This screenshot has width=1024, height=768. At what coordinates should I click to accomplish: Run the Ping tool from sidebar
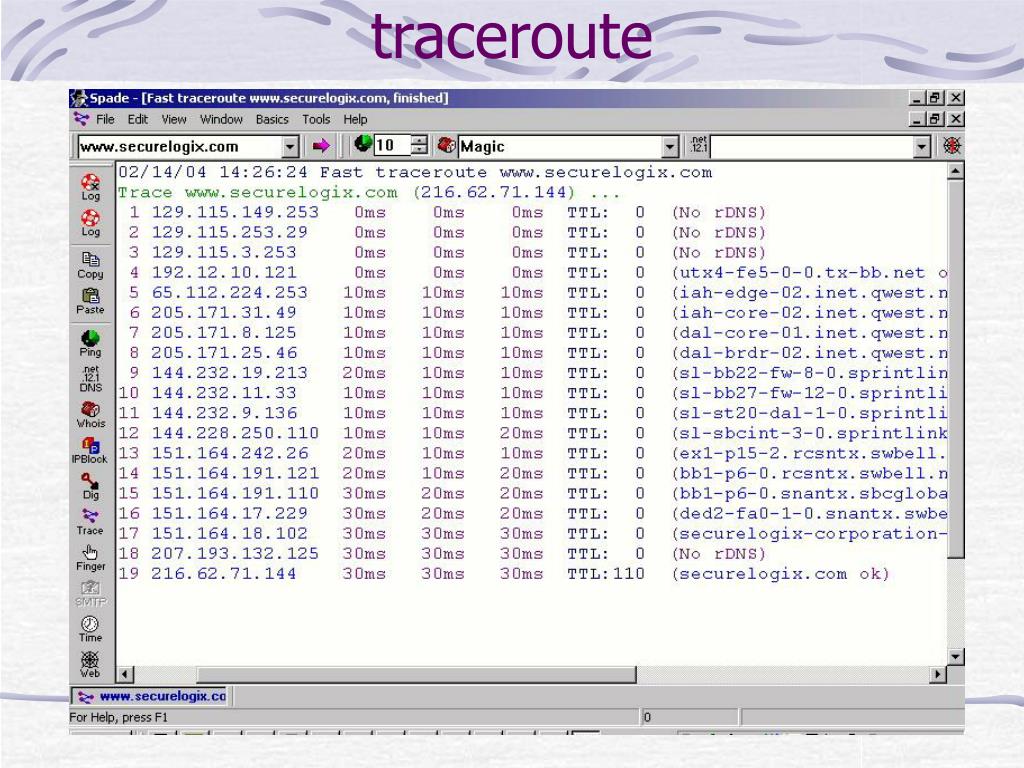pos(90,344)
